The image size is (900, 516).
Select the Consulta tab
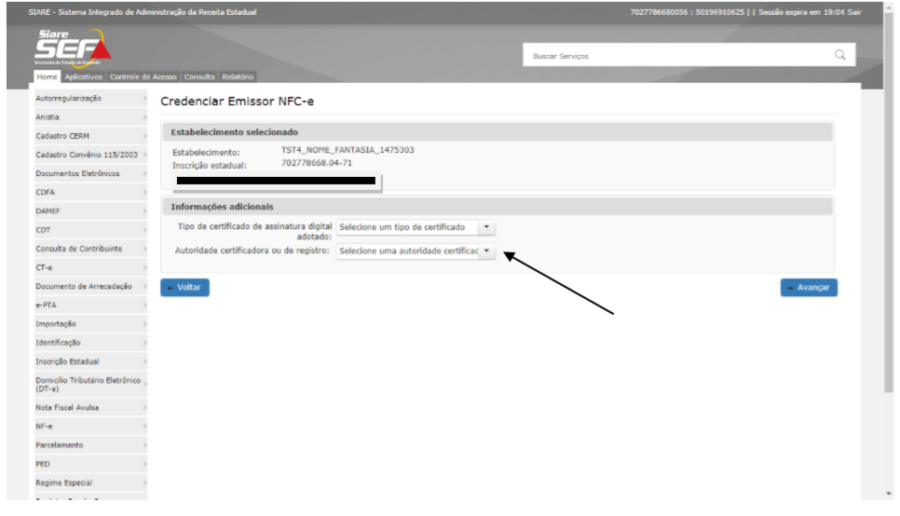click(200, 77)
